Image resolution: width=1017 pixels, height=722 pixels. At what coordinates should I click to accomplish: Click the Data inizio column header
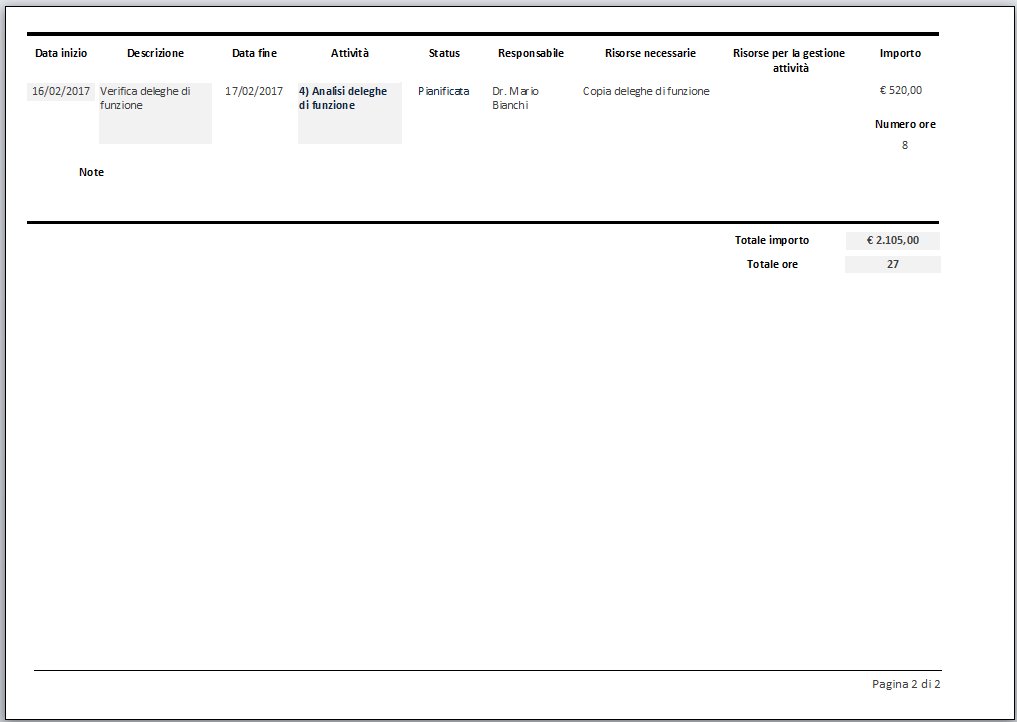(x=60, y=53)
